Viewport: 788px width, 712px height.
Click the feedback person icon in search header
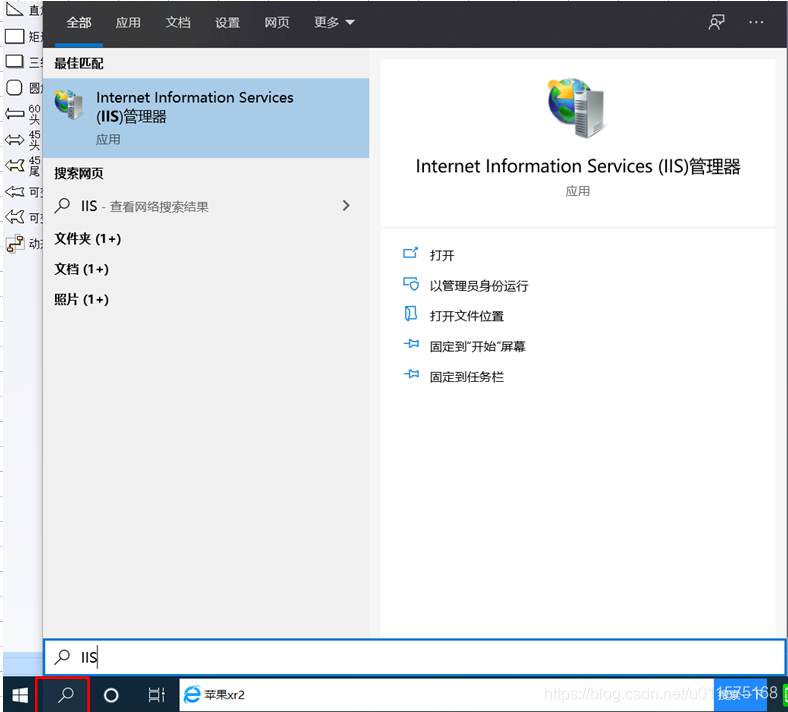tap(716, 22)
